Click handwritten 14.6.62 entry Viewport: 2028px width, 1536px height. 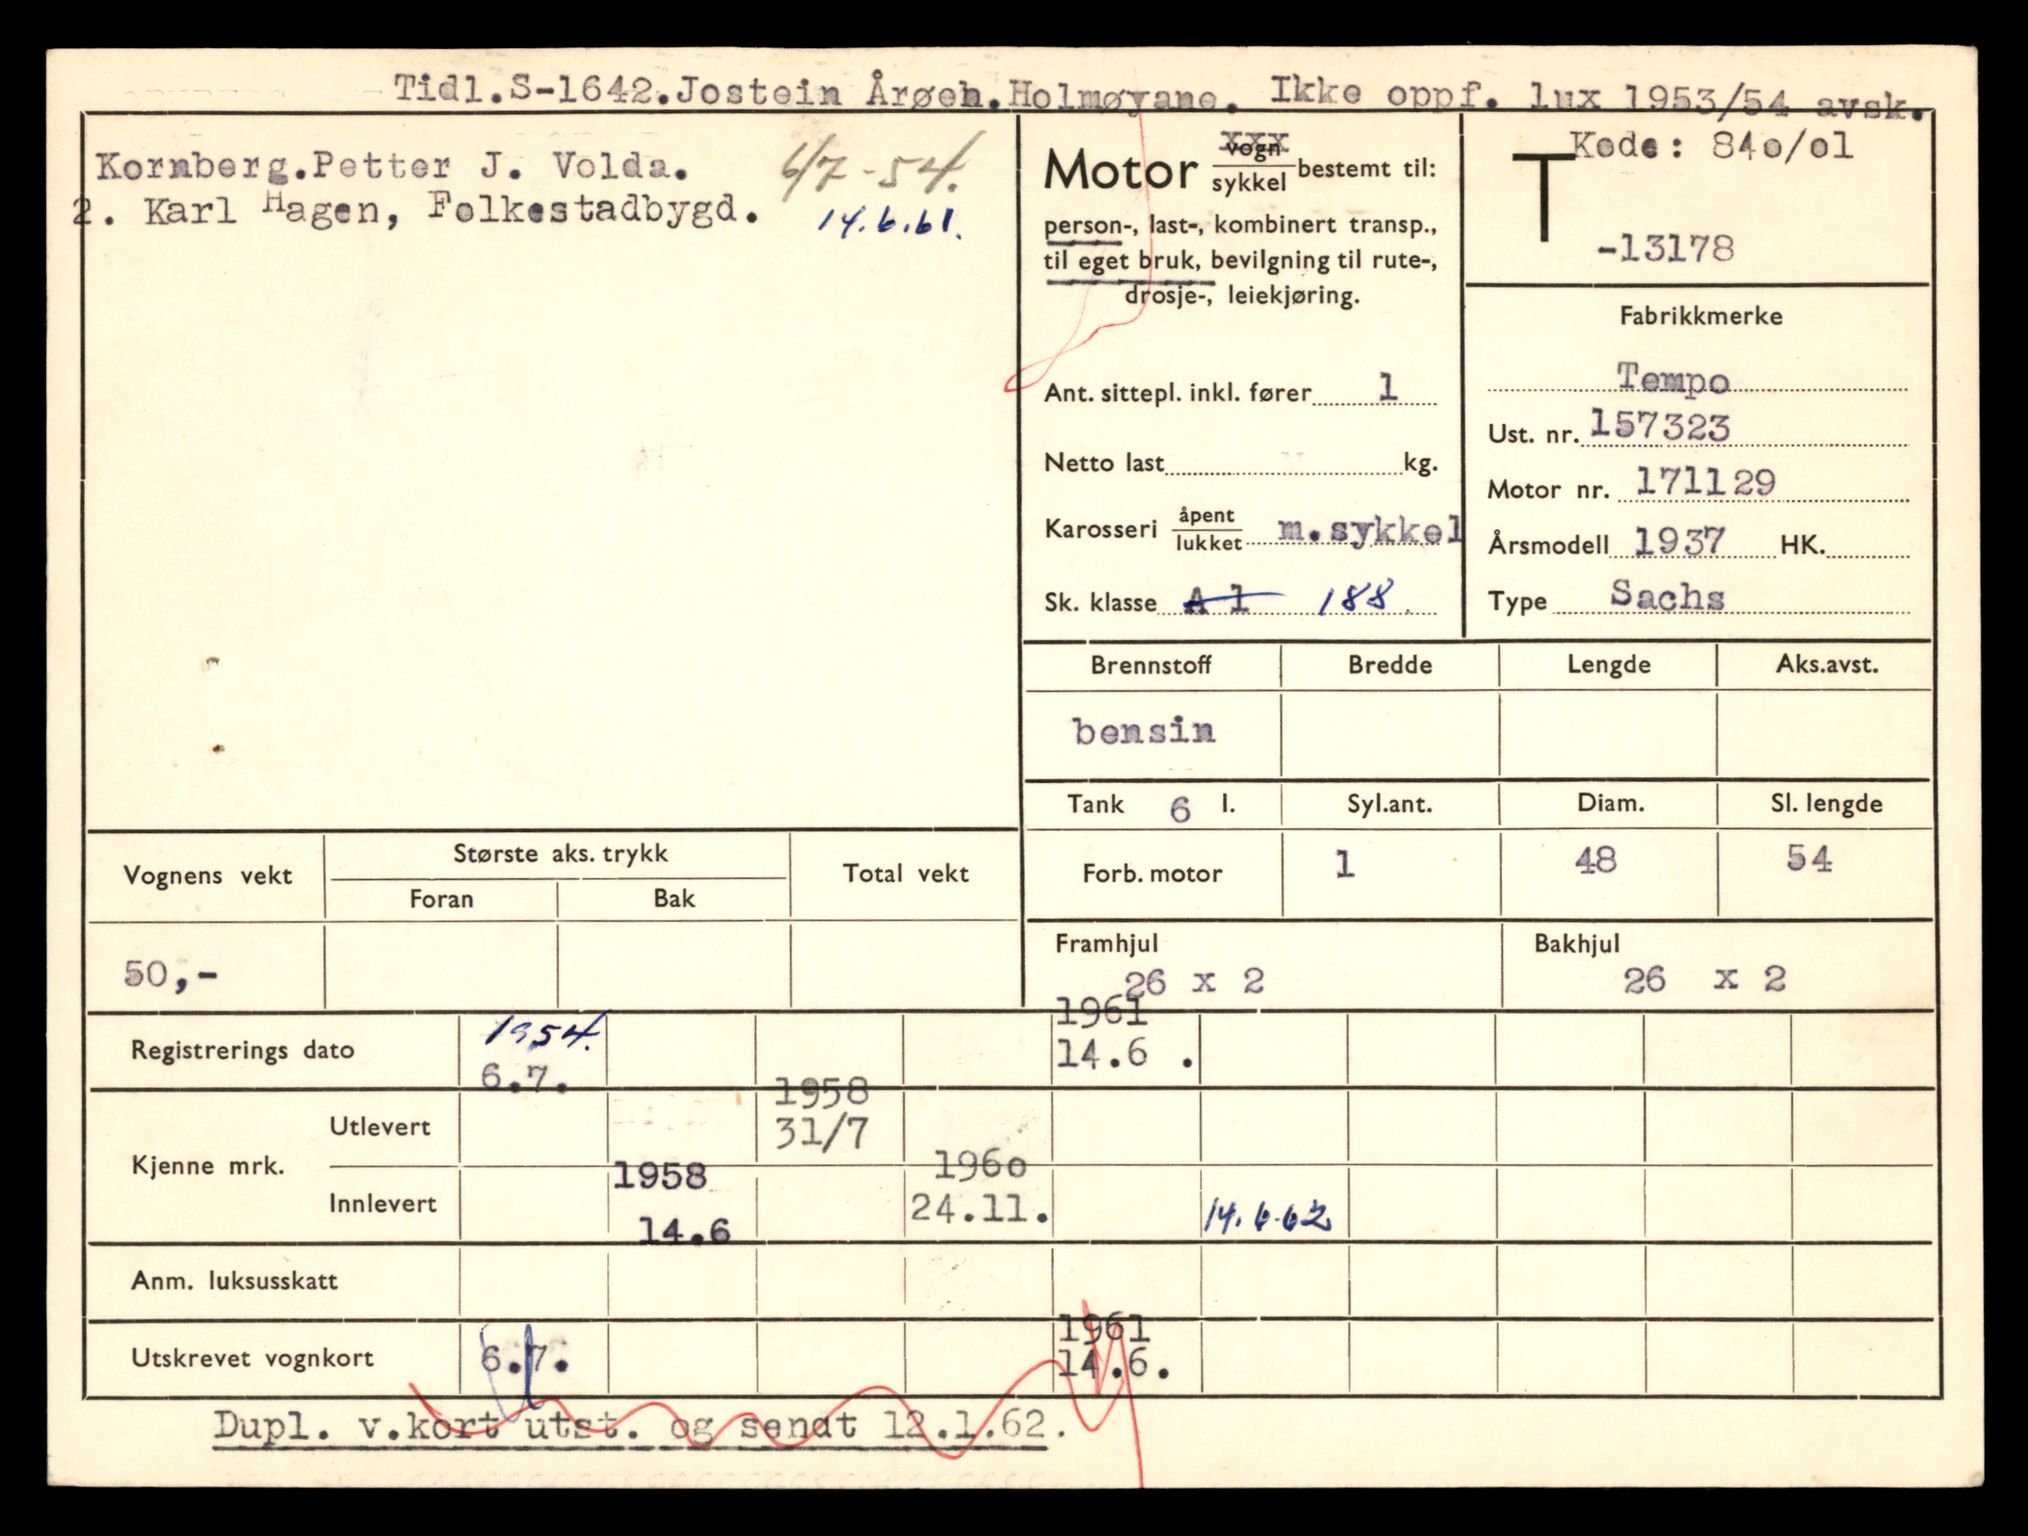click(1267, 1216)
